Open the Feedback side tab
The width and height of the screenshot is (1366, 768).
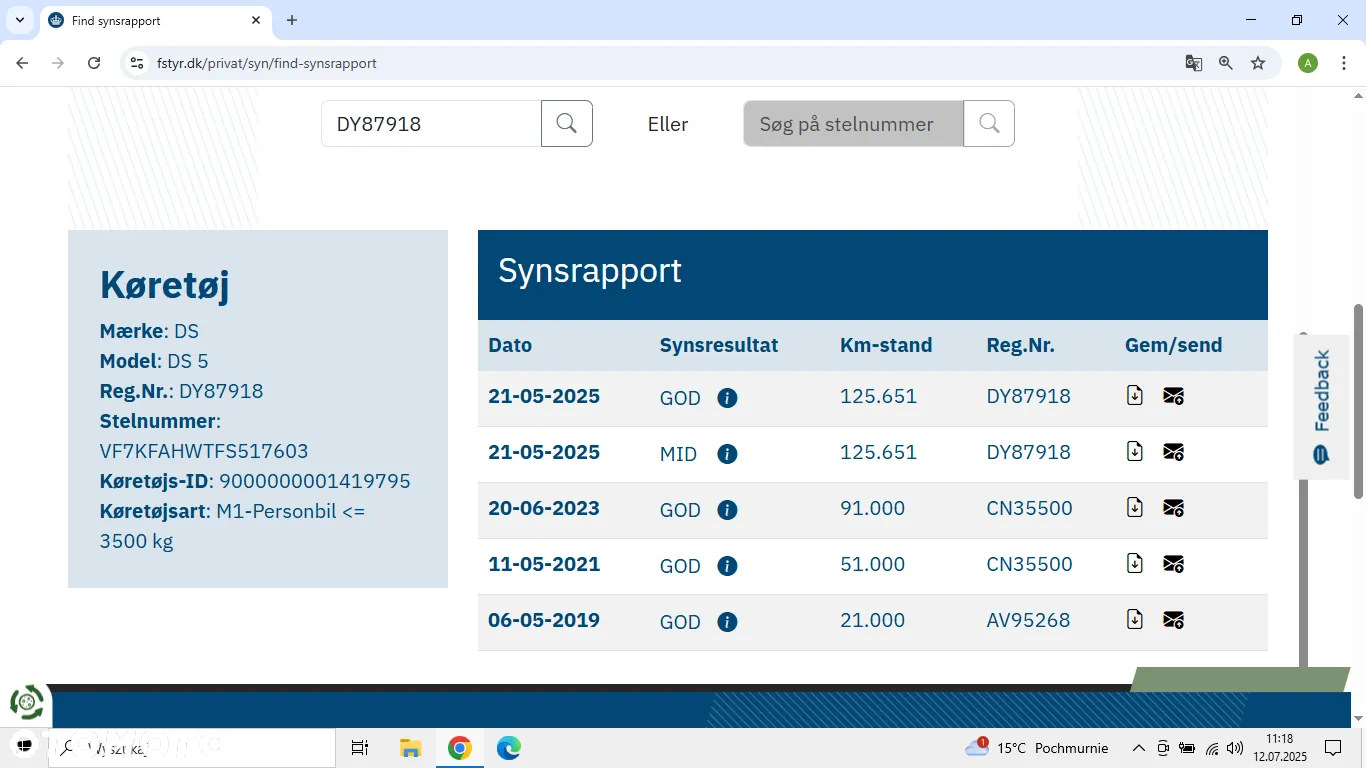point(1322,406)
